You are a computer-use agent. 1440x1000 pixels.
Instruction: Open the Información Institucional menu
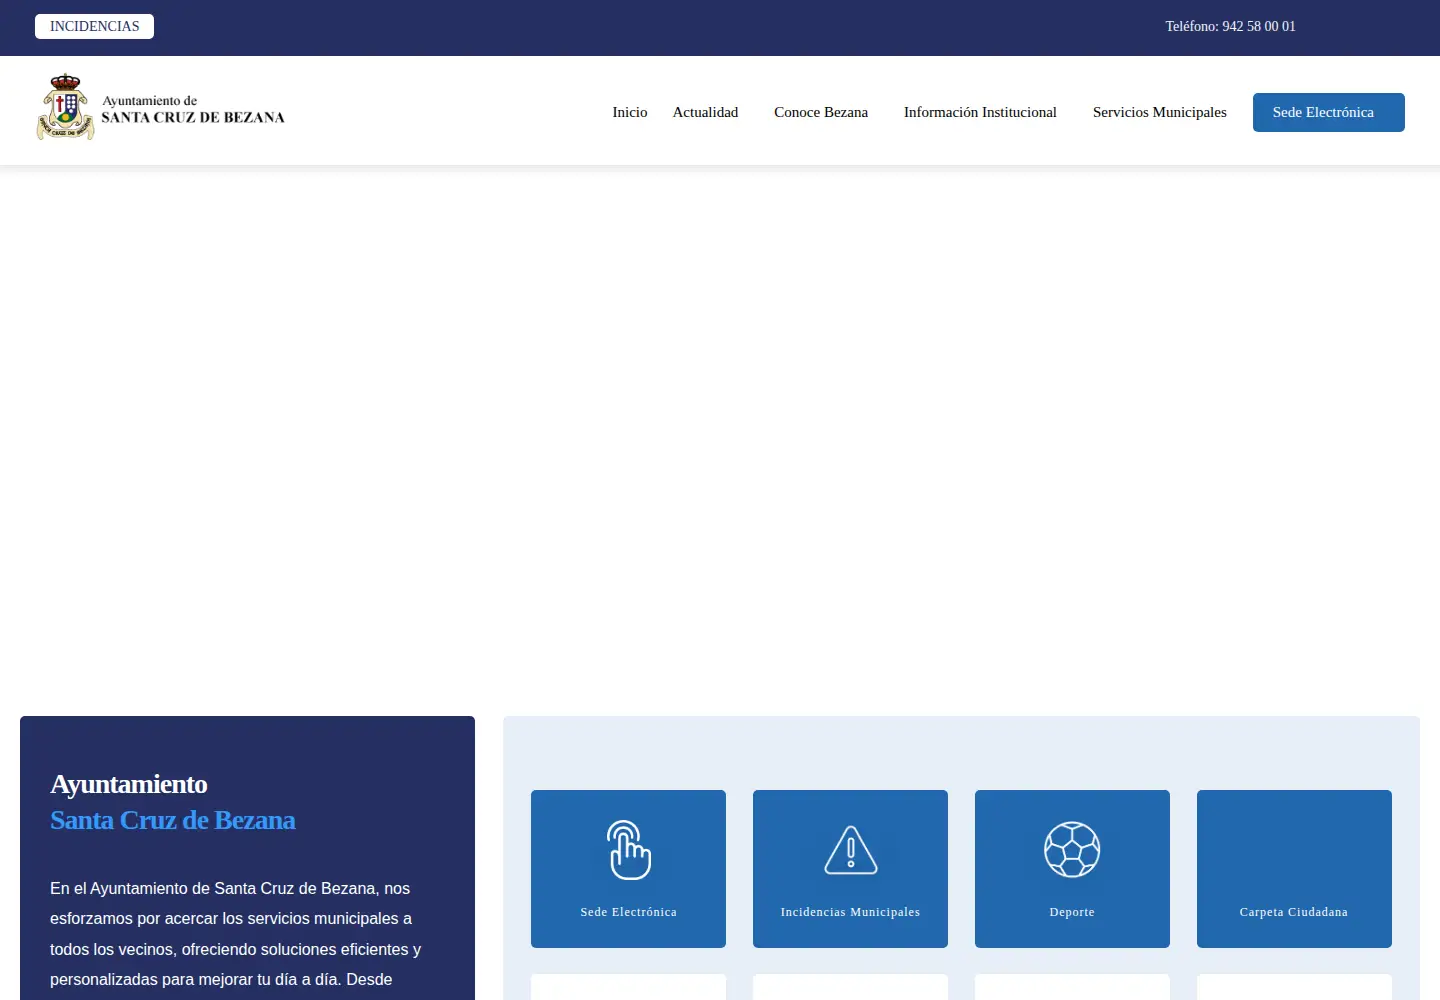click(980, 112)
